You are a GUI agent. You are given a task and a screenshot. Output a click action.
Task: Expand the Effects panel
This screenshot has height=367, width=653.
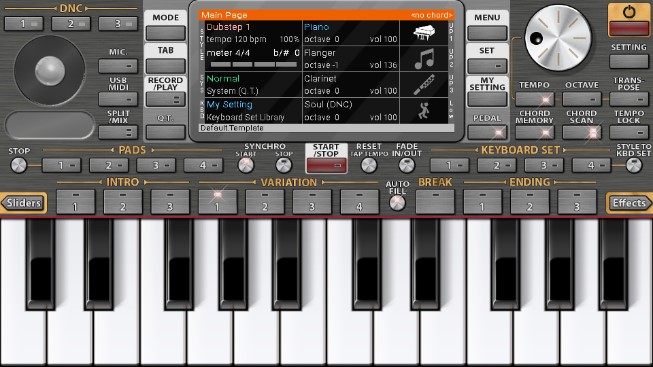click(x=629, y=203)
